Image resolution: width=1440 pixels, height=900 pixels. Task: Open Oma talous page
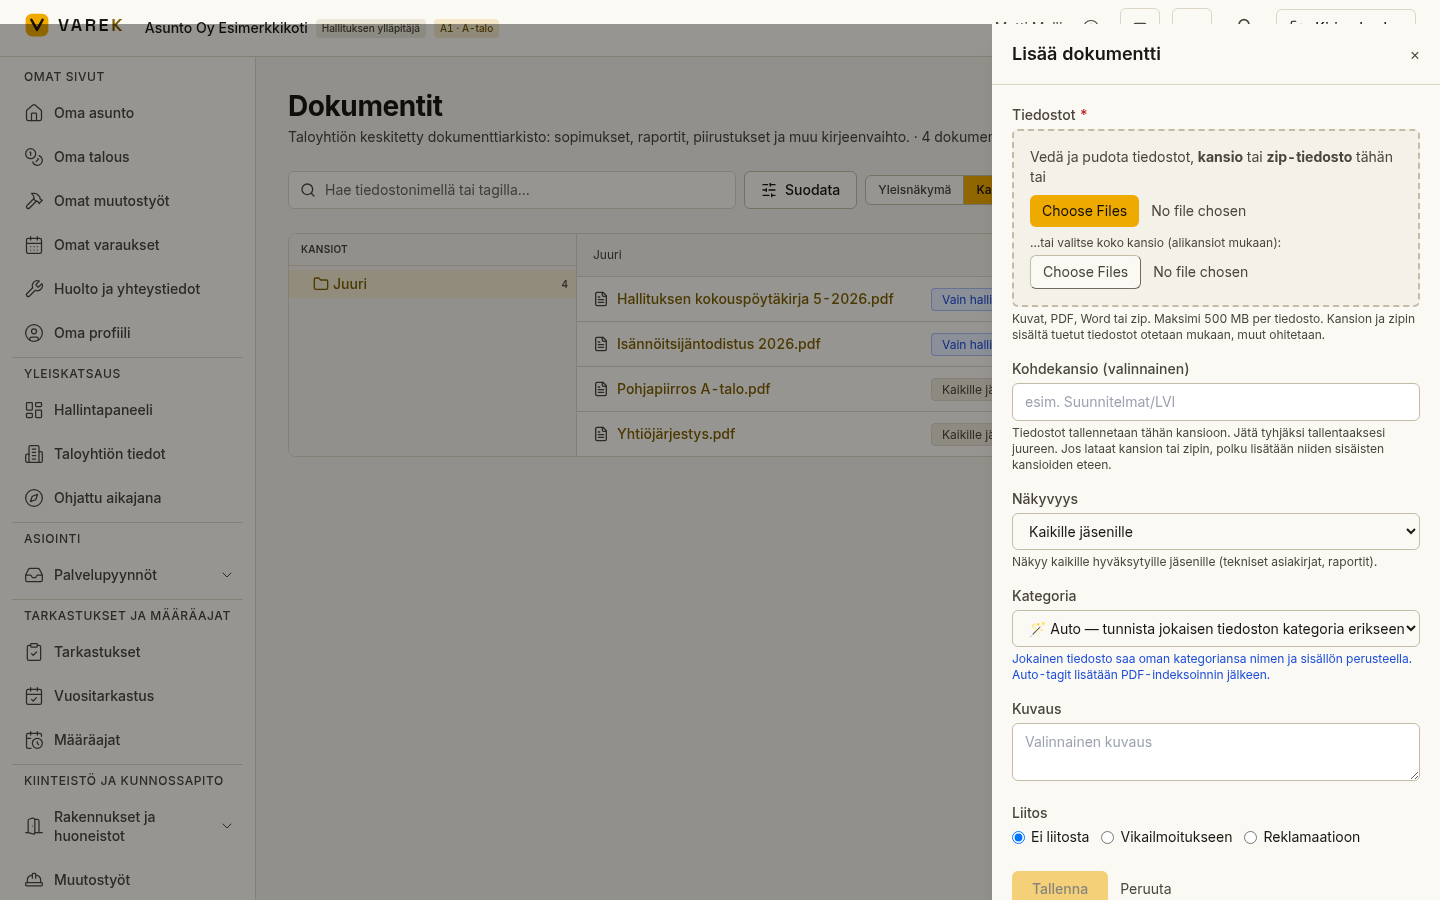128,157
